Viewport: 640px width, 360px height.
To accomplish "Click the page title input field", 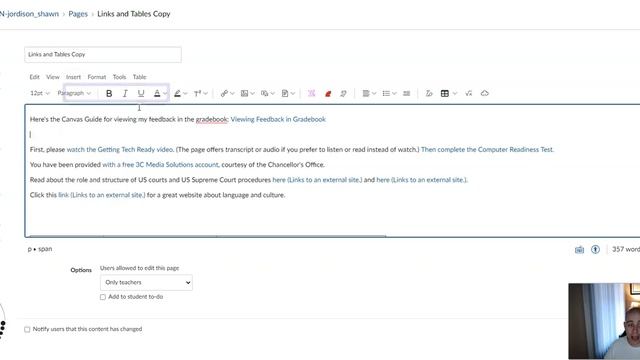I will (103, 55).
